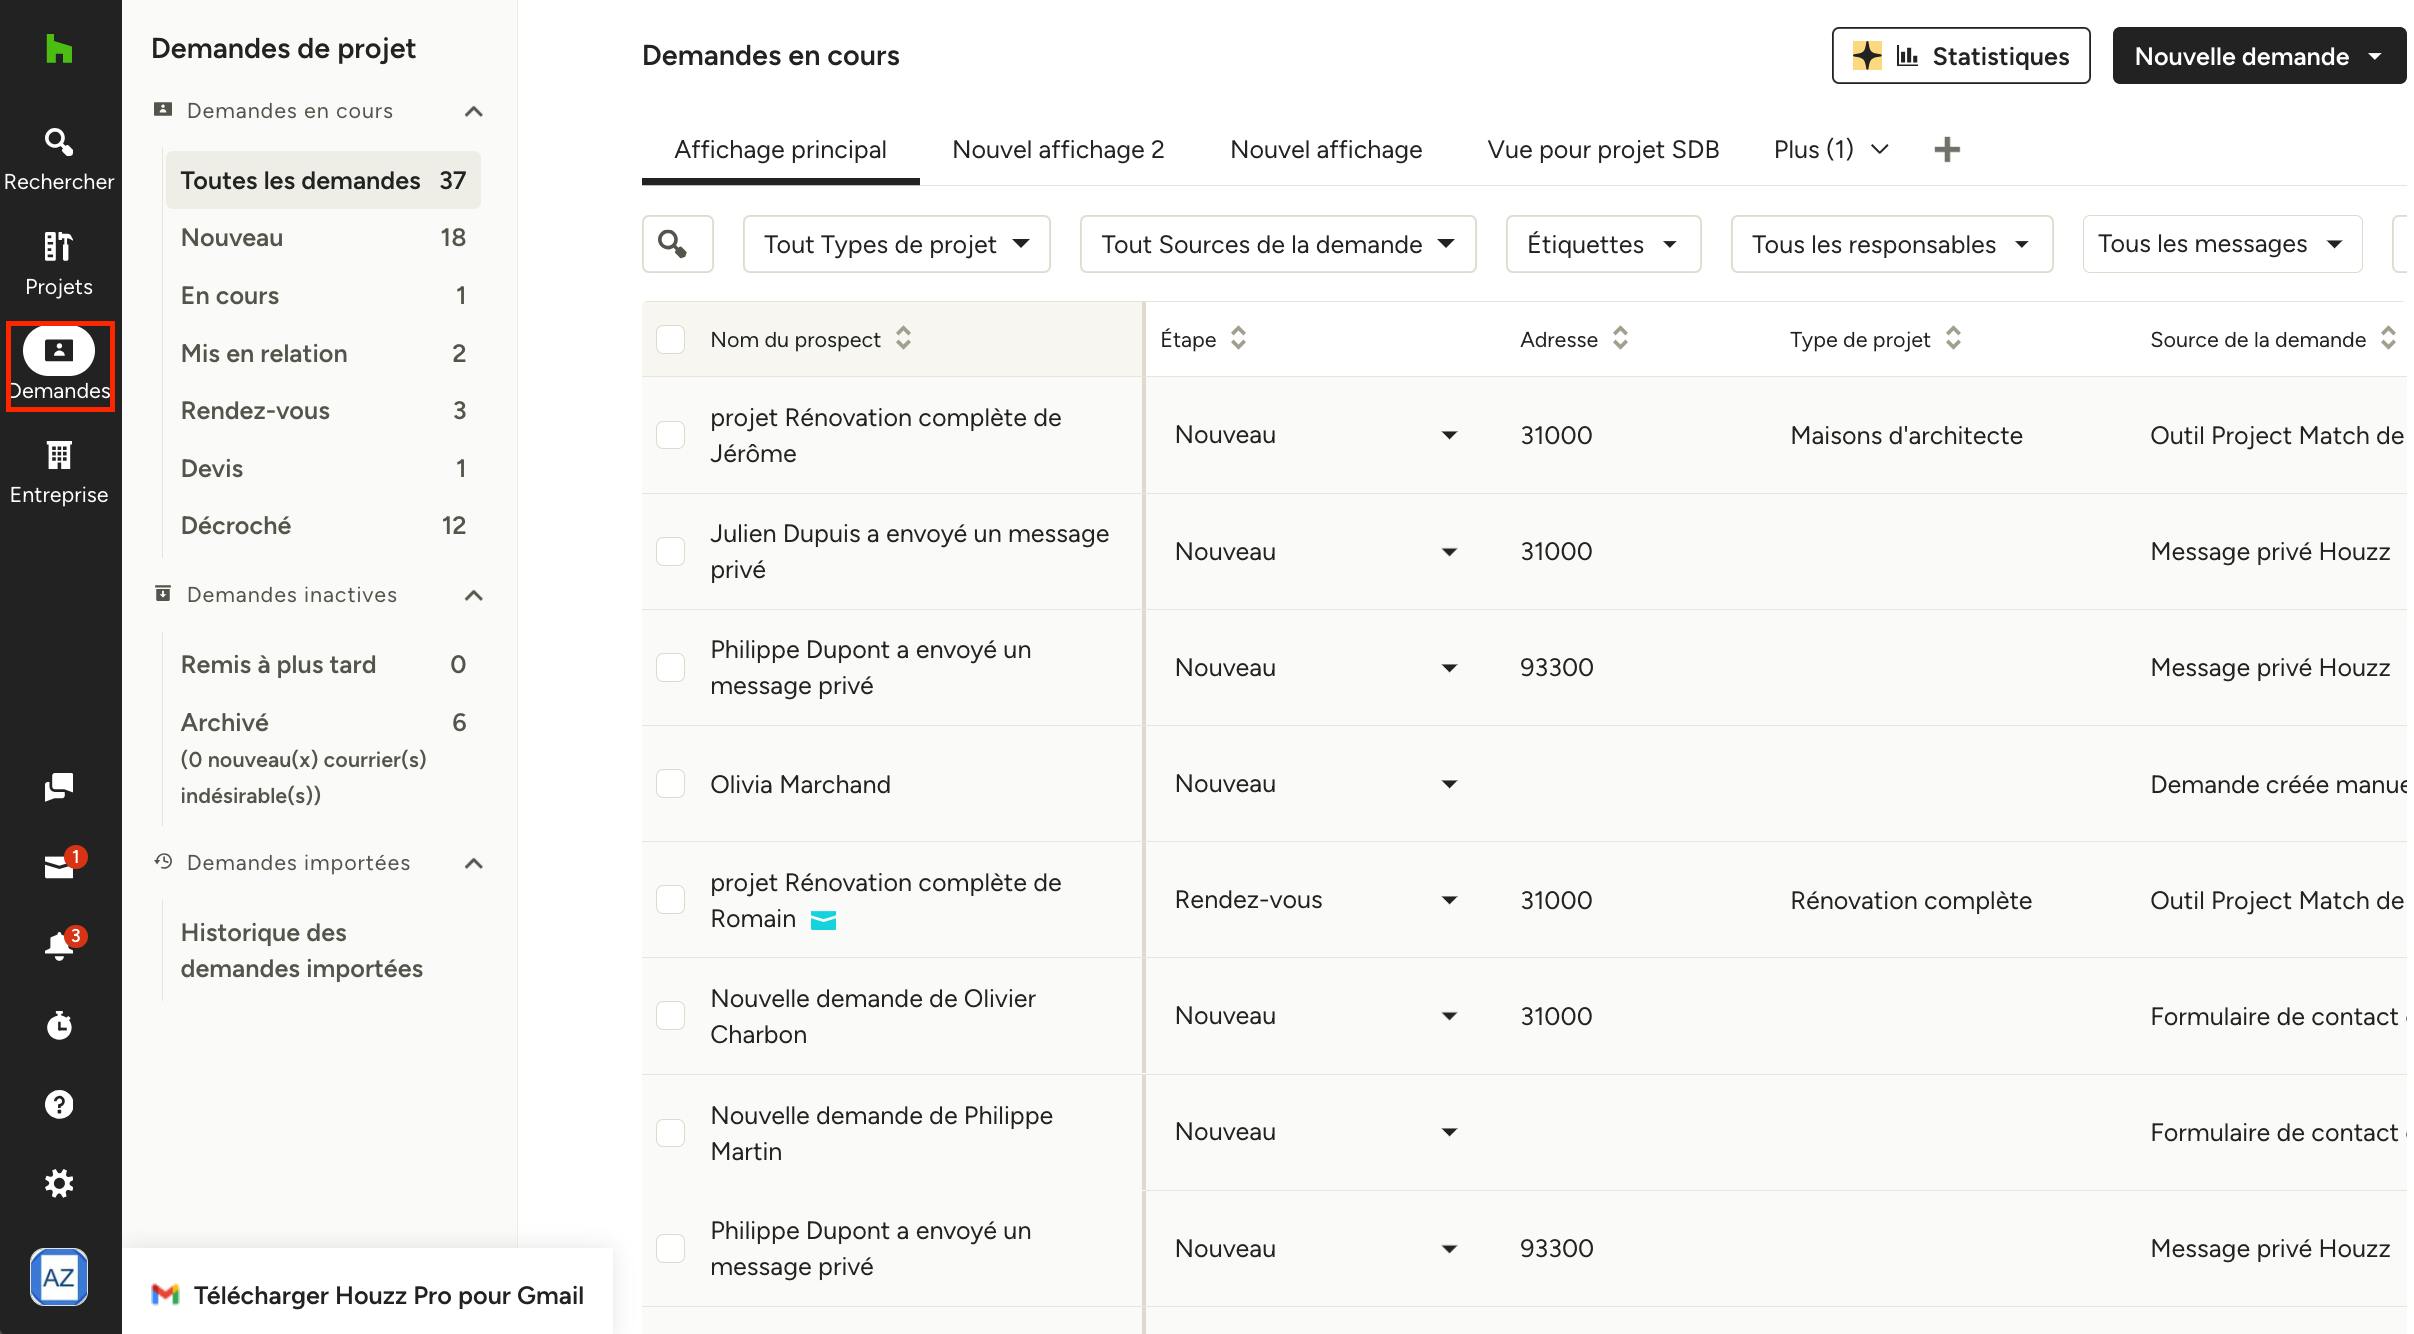This screenshot has height=1334, width=2414.
Task: Open notifications bell icon
Action: [59, 945]
